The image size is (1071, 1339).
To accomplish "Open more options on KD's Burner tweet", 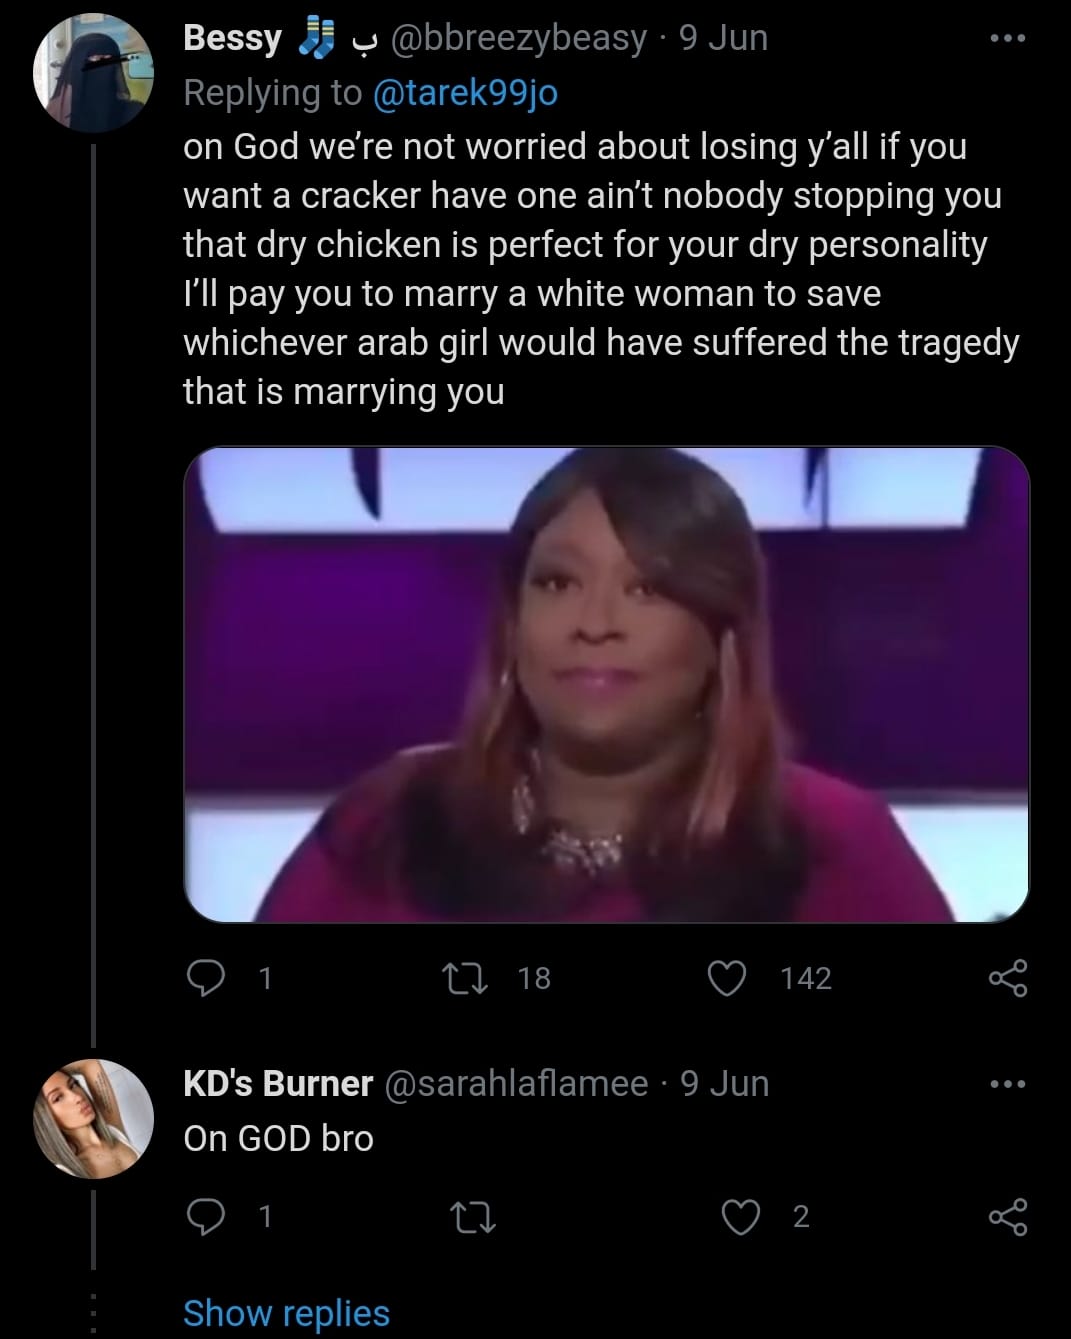I will pyautogui.click(x=1007, y=1084).
